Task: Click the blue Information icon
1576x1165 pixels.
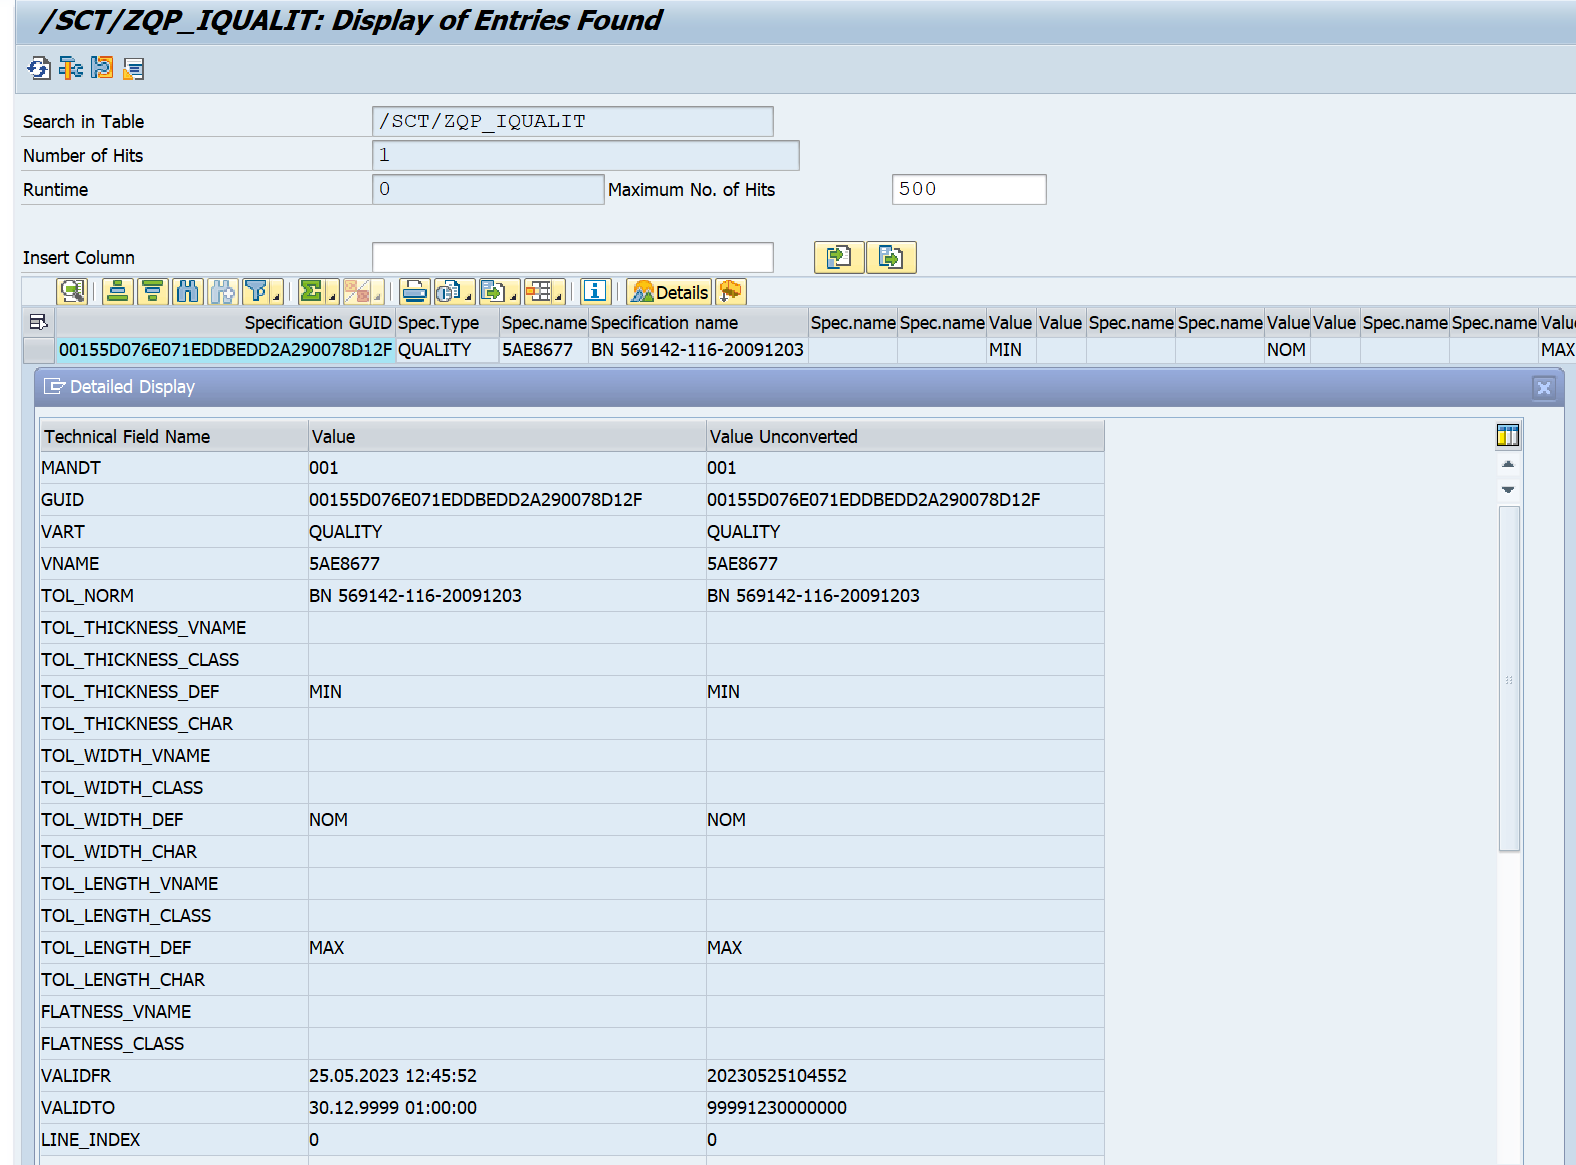Action: (595, 291)
